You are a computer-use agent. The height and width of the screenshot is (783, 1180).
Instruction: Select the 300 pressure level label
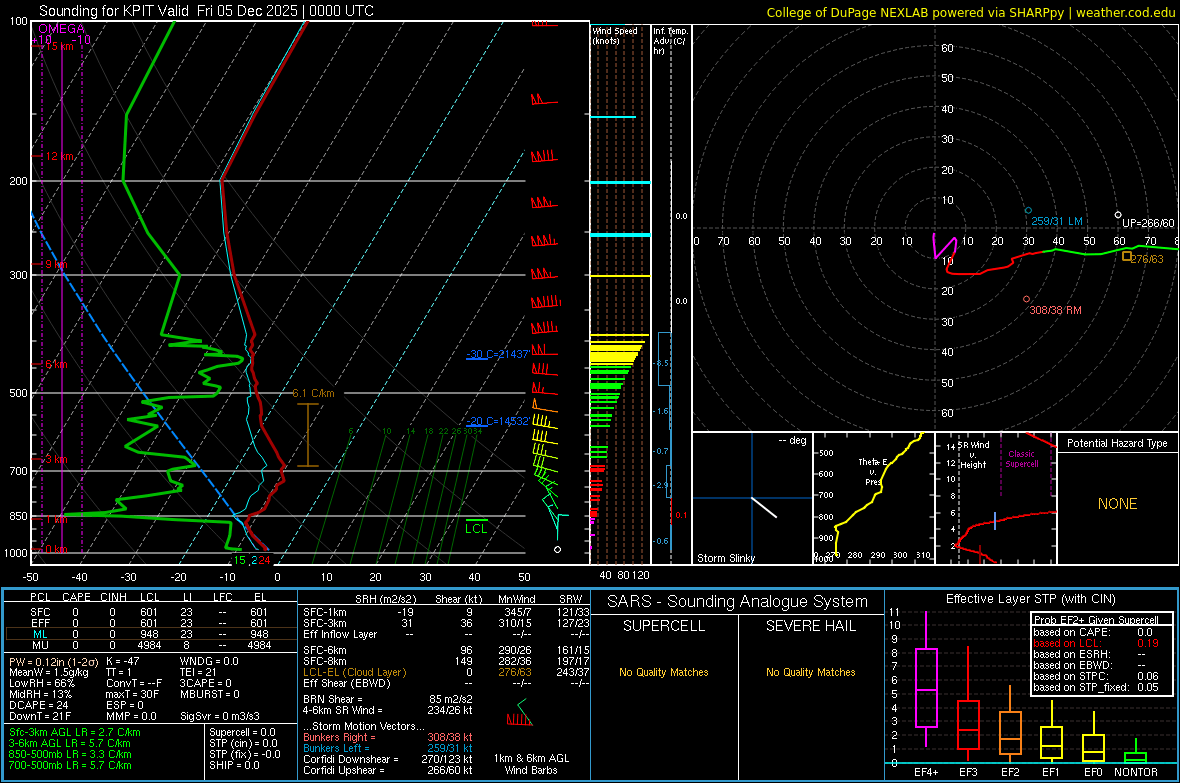[18, 276]
